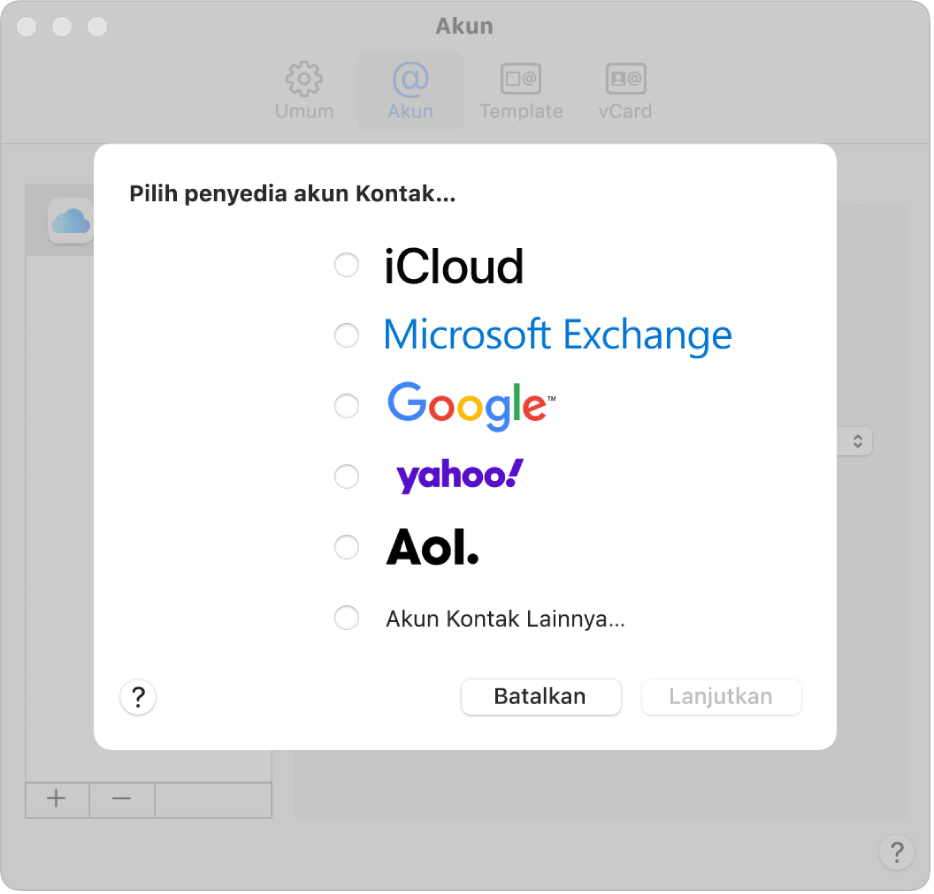This screenshot has width=934, height=894.
Task: Choose Akun Kontak Lainnya radio option
Action: [347, 618]
